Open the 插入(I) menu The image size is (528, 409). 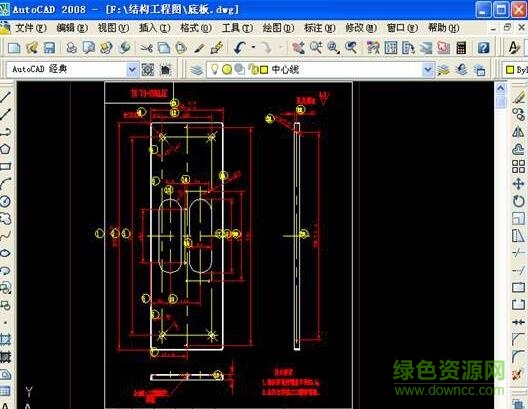(x=155, y=28)
